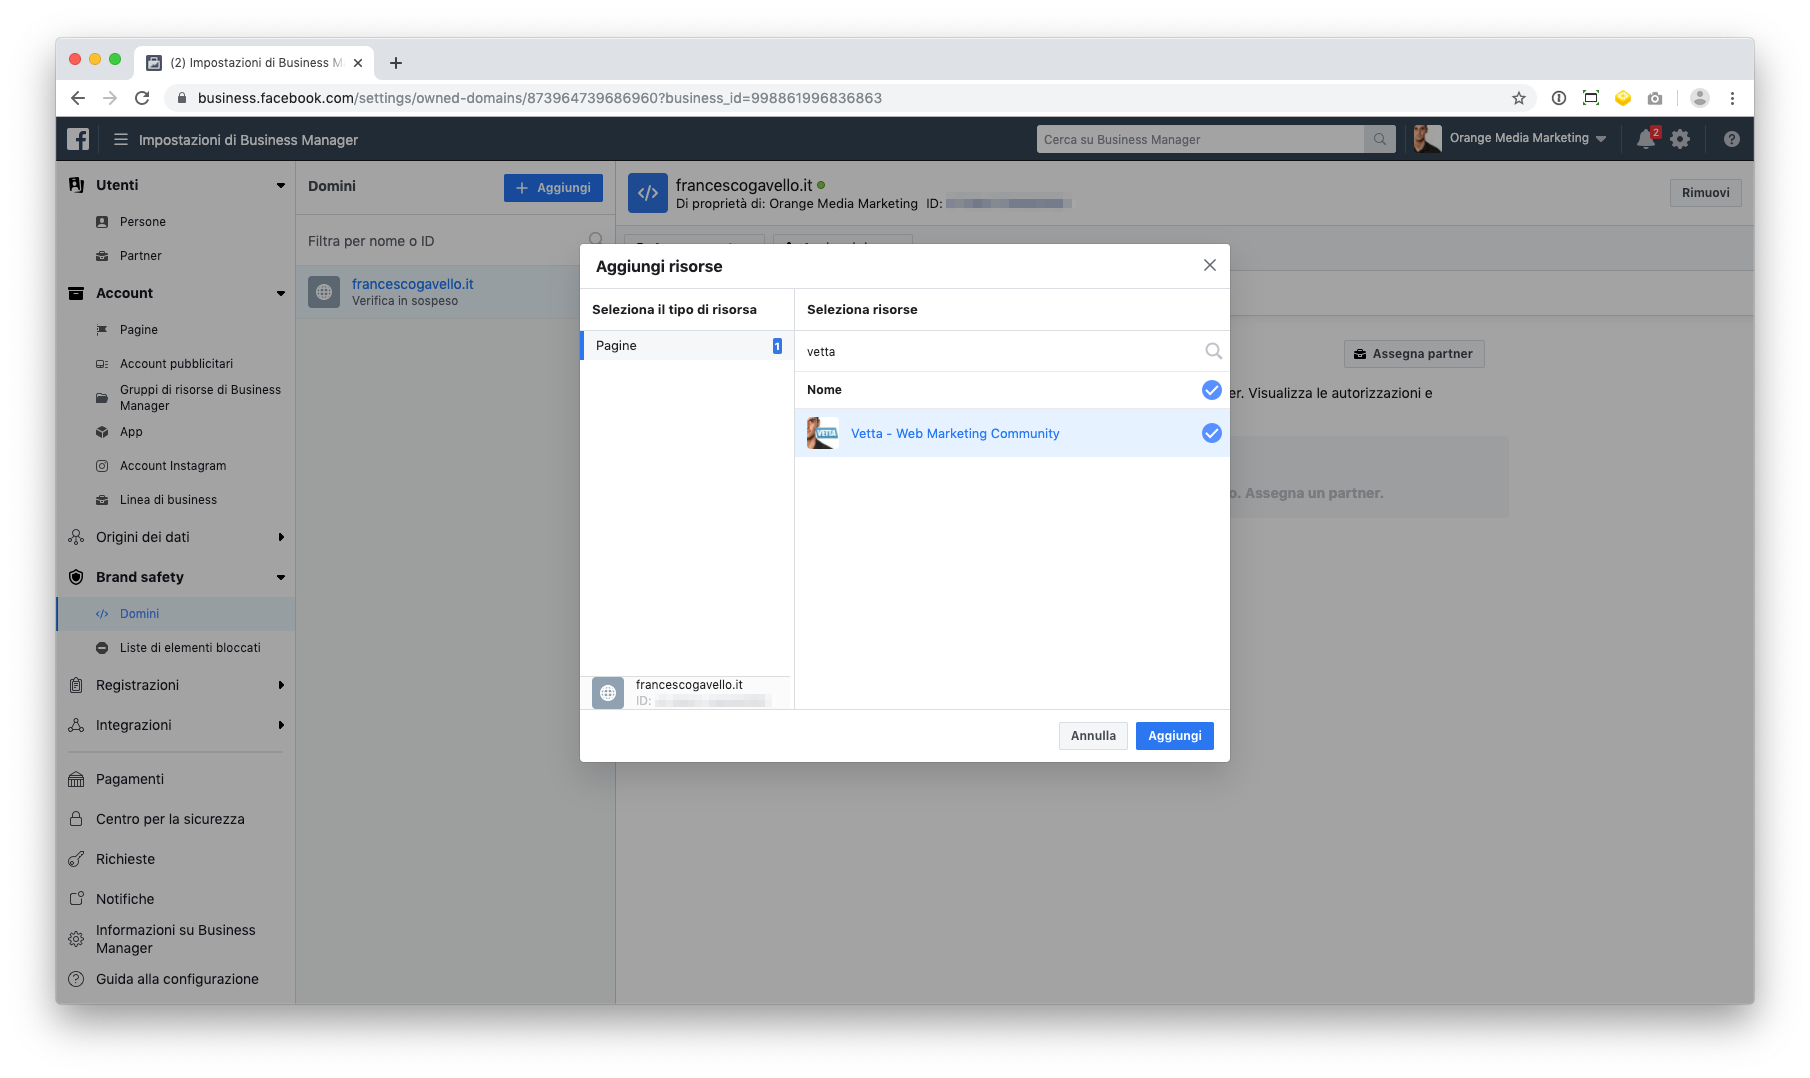Open Pagine under Account in the sidebar
Viewport: 1810px width, 1078px height.
[139, 330]
